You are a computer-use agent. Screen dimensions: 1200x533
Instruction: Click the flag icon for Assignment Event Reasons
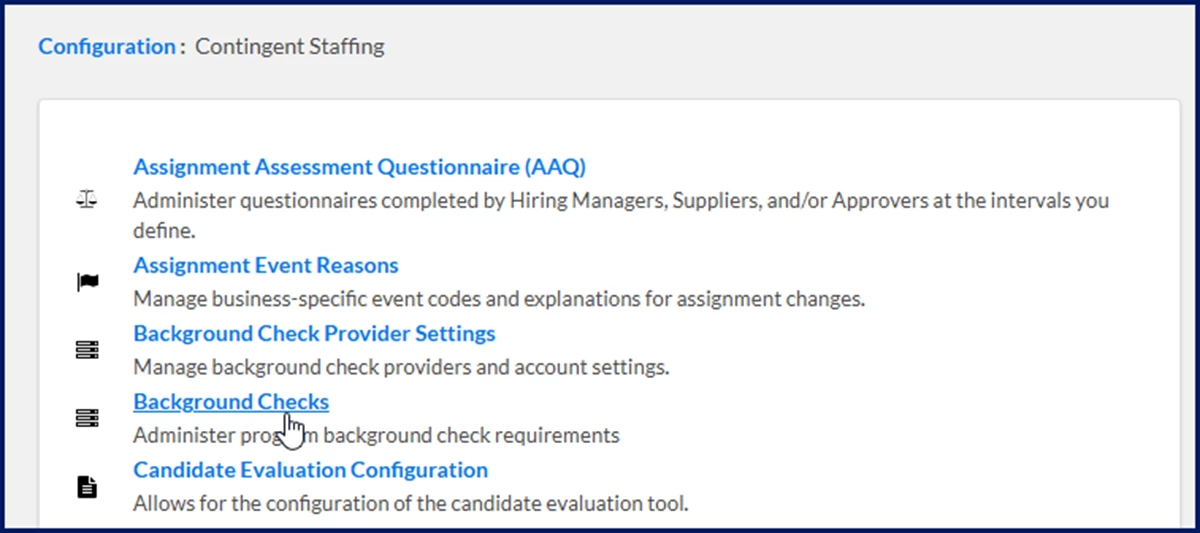[88, 283]
